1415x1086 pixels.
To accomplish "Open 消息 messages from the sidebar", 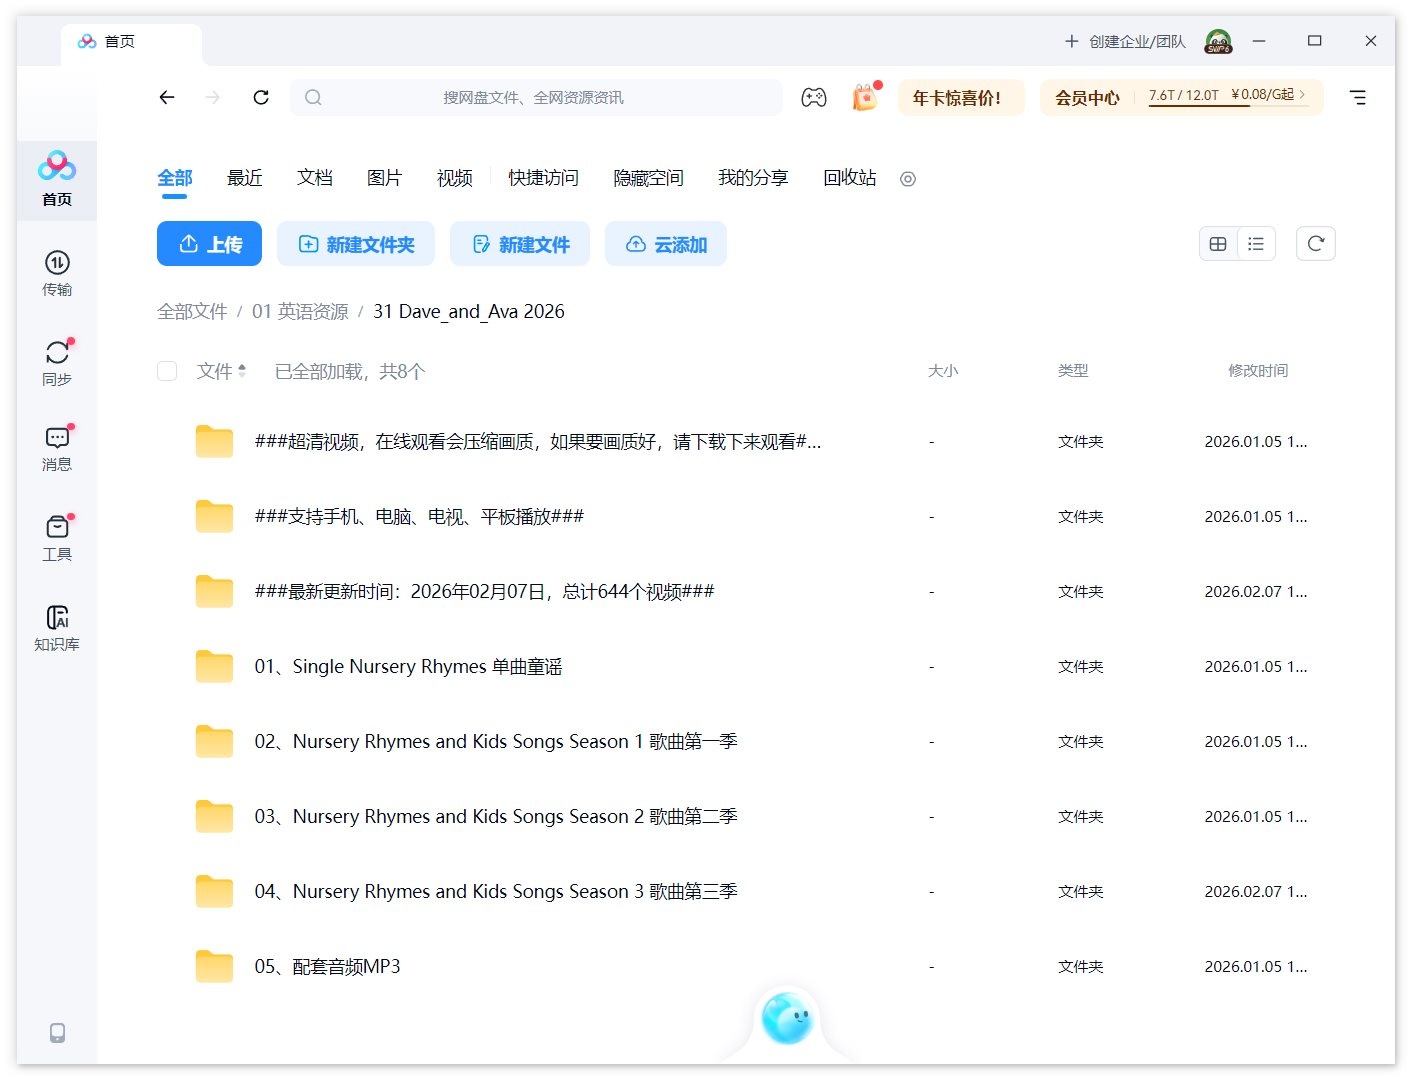I will tap(56, 447).
